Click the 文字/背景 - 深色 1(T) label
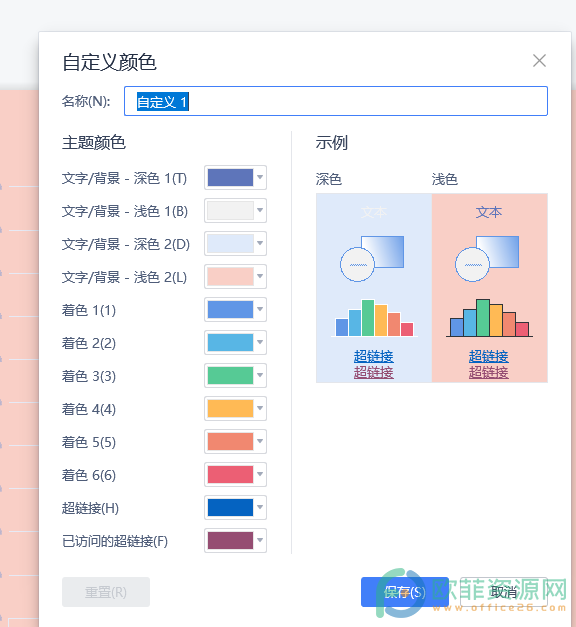The image size is (576, 627). tap(124, 178)
